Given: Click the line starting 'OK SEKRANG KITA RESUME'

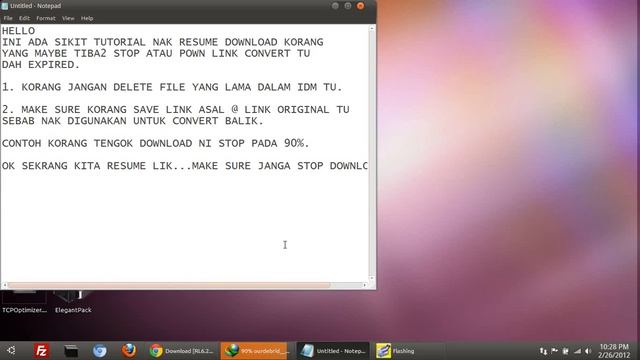Looking at the screenshot, I should (x=184, y=166).
